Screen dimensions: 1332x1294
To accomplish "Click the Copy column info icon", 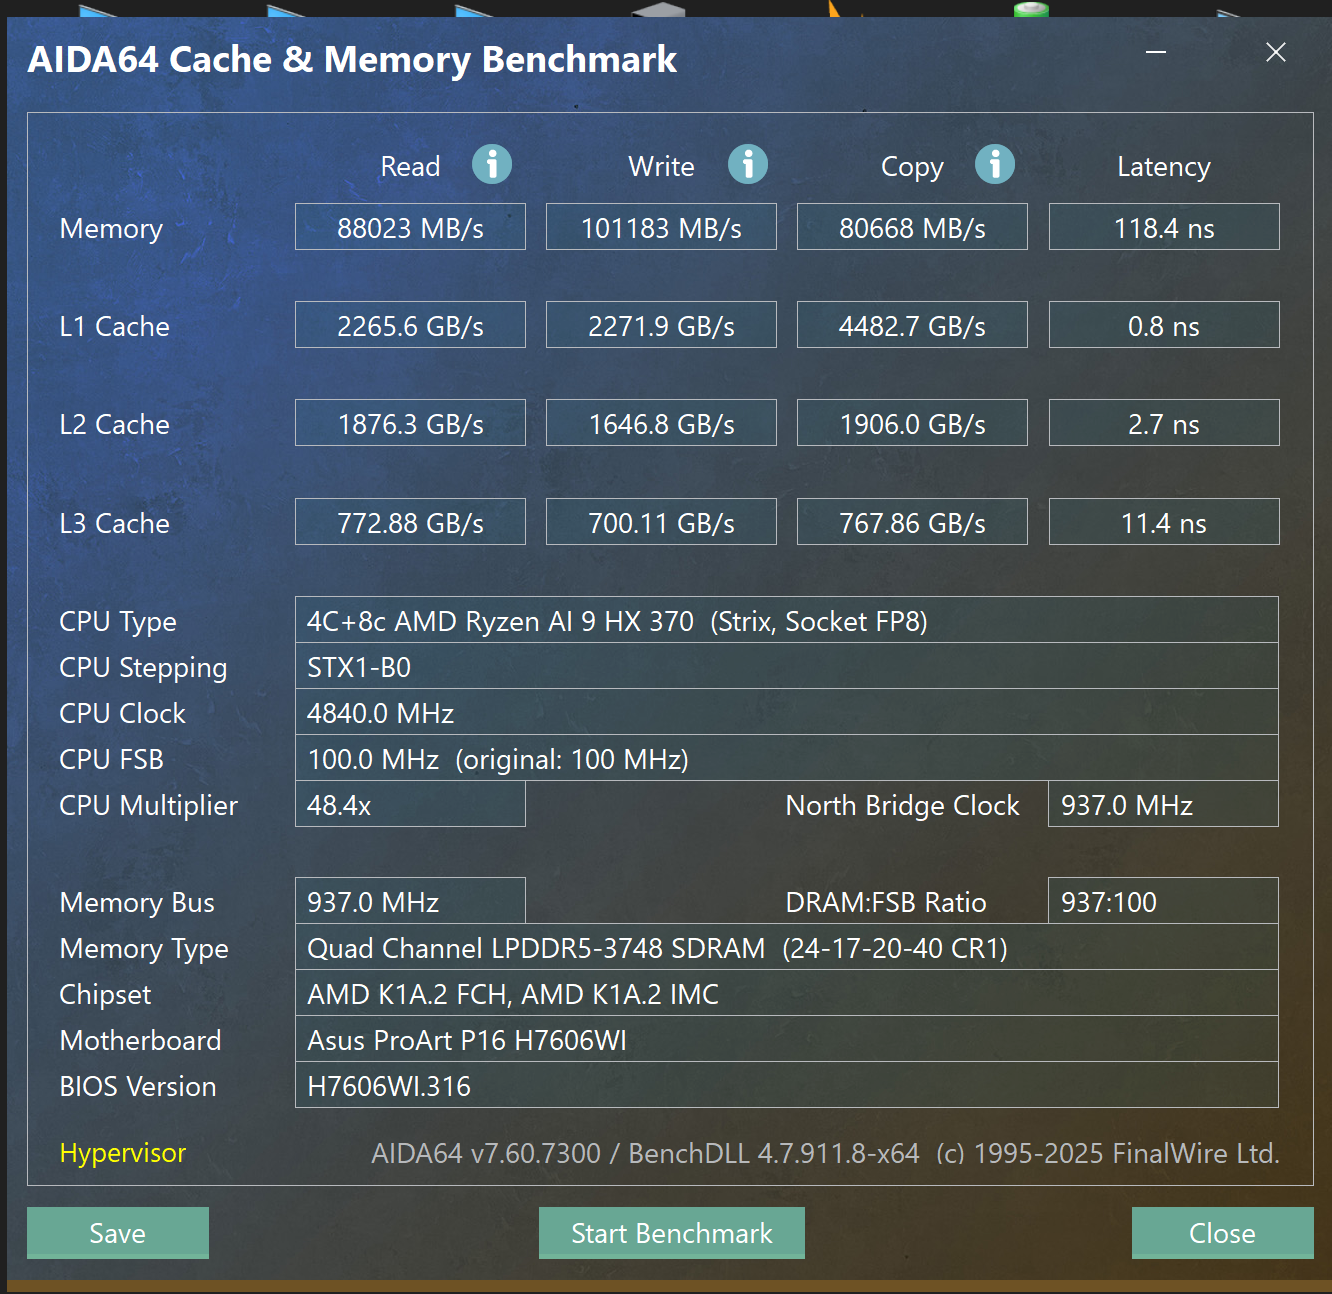I will (995, 164).
